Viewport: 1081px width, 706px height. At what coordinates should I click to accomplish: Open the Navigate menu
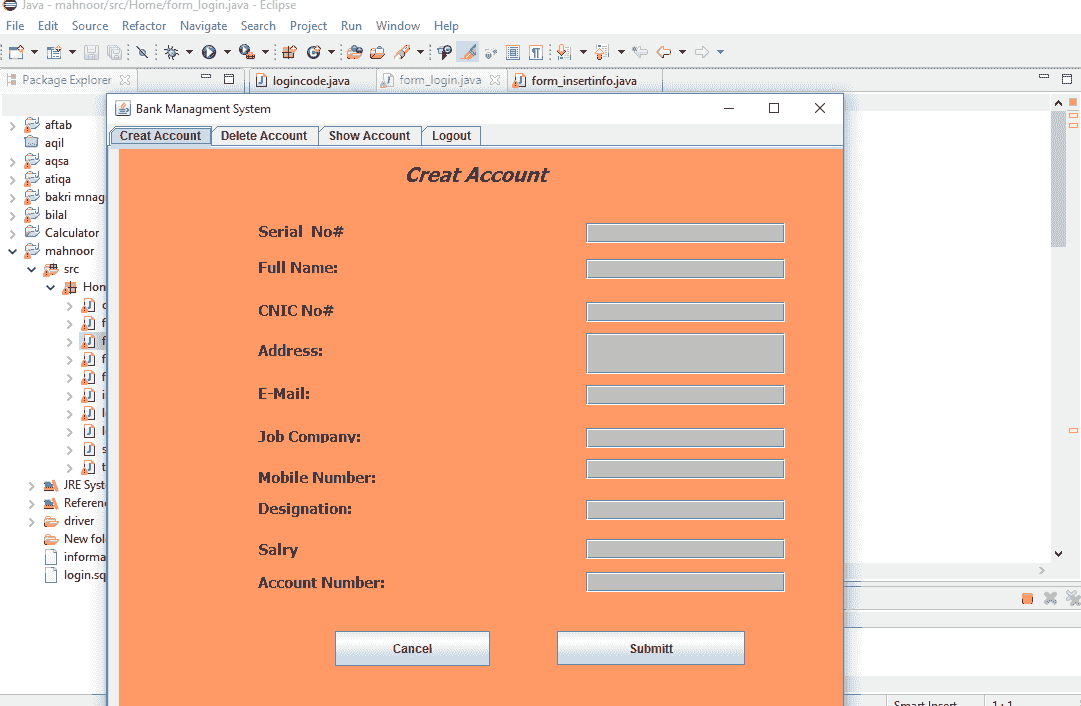pyautogui.click(x=203, y=26)
